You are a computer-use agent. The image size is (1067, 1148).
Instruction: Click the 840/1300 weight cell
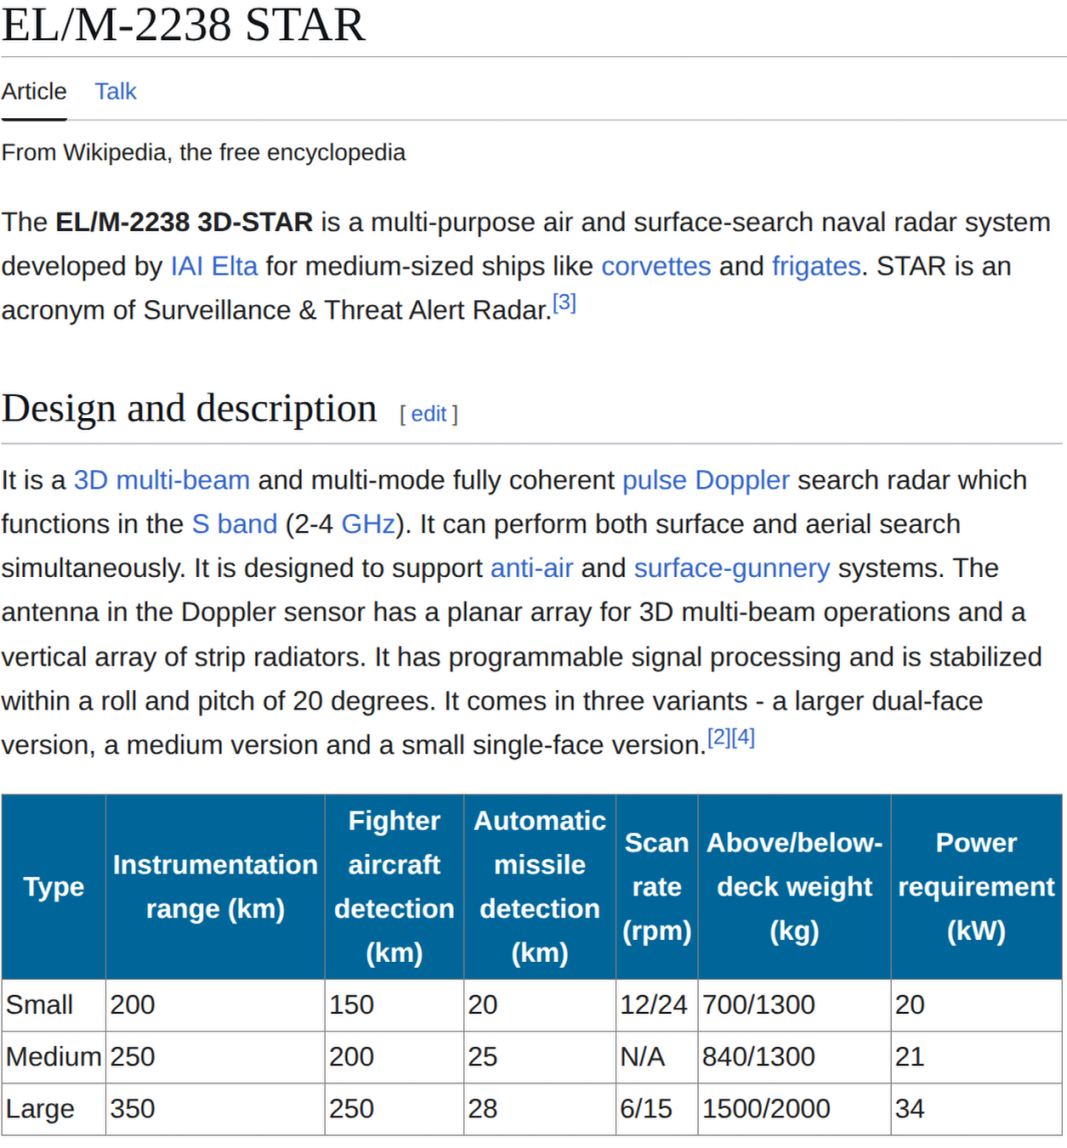(795, 1057)
